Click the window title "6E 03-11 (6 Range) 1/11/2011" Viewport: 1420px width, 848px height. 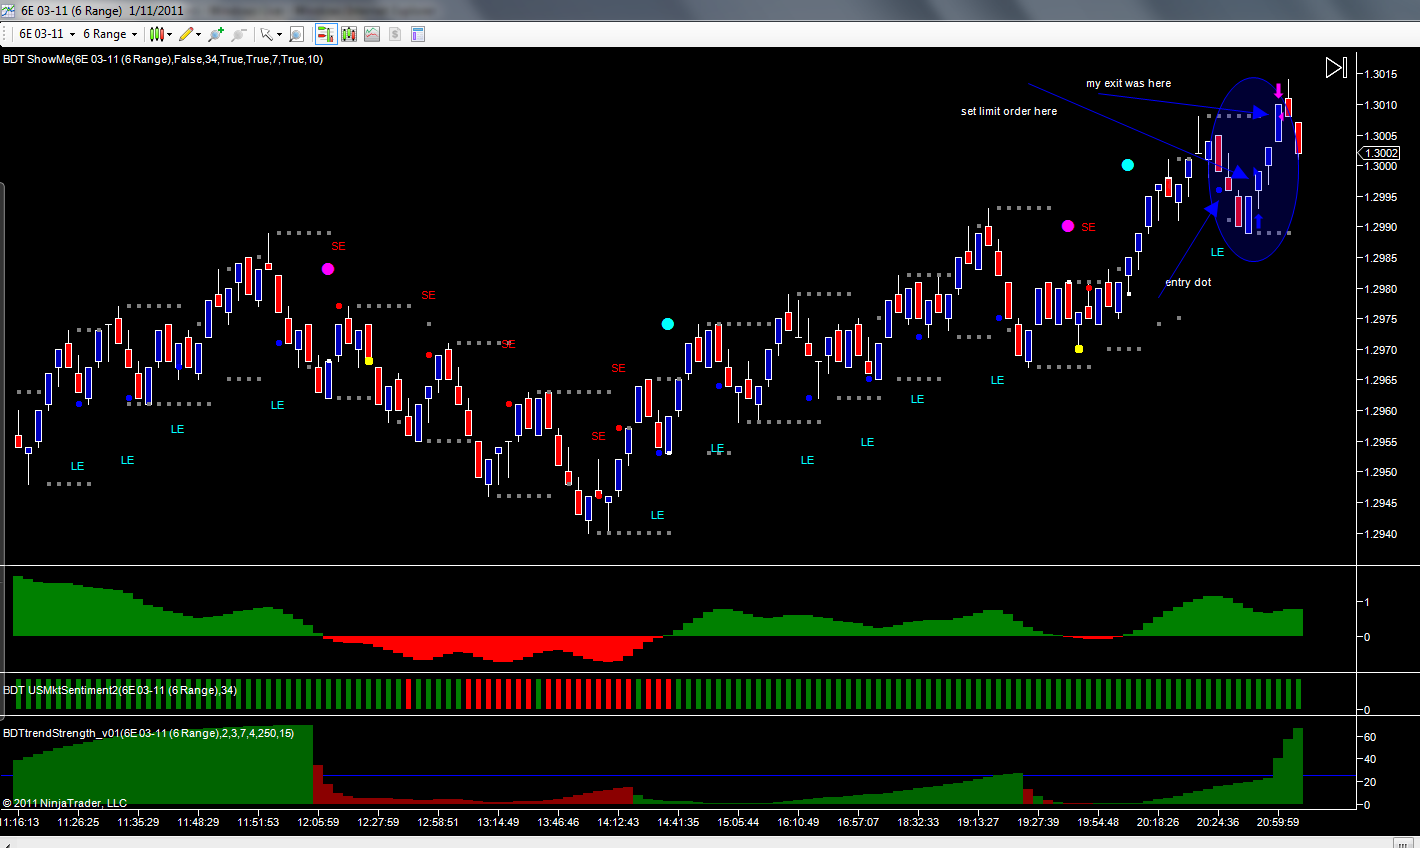click(x=102, y=10)
